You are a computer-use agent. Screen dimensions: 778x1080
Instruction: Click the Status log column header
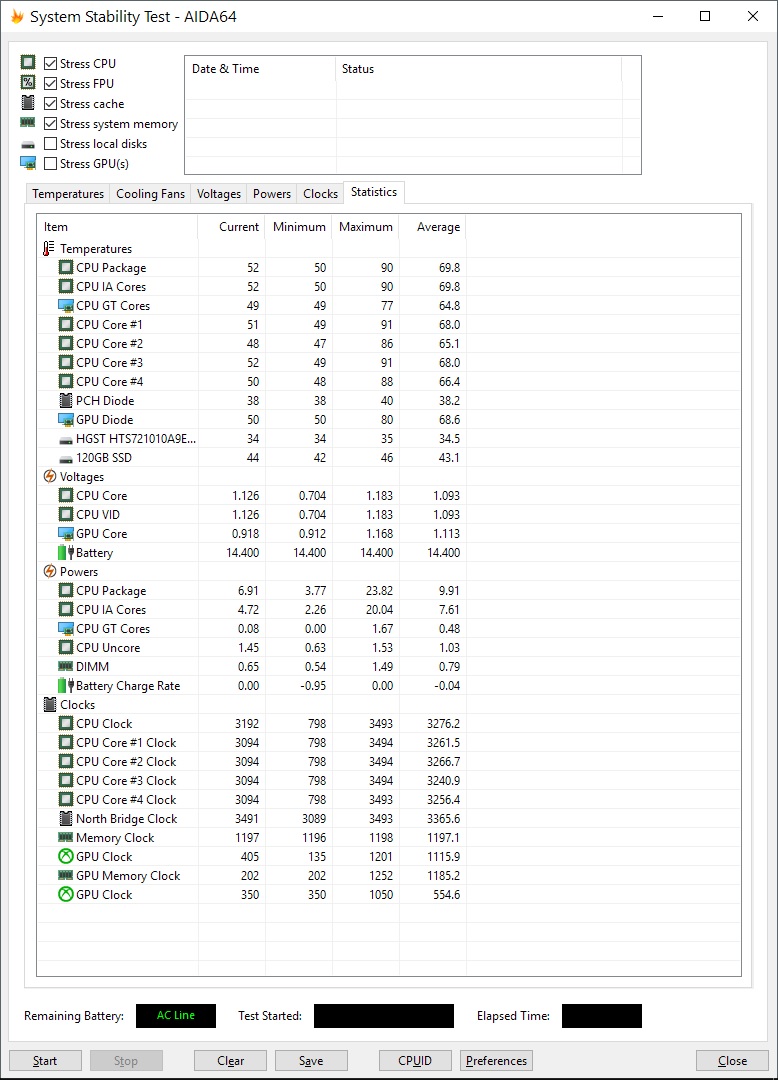[479, 69]
